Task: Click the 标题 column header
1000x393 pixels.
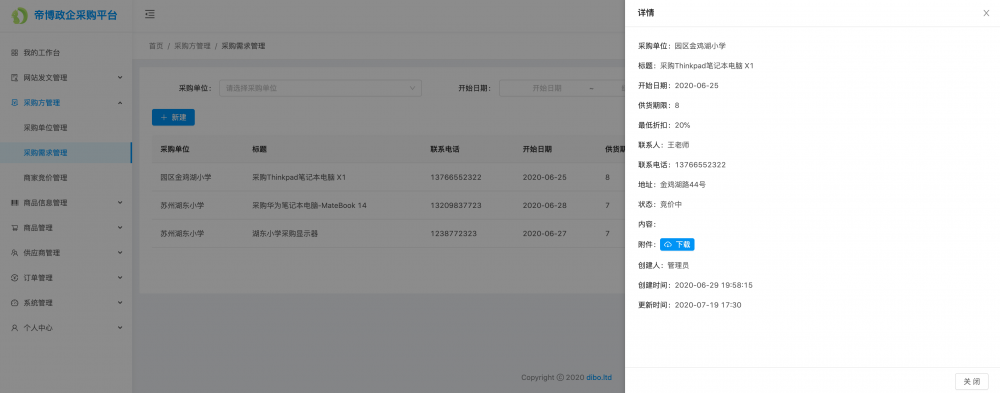Action: (260, 149)
